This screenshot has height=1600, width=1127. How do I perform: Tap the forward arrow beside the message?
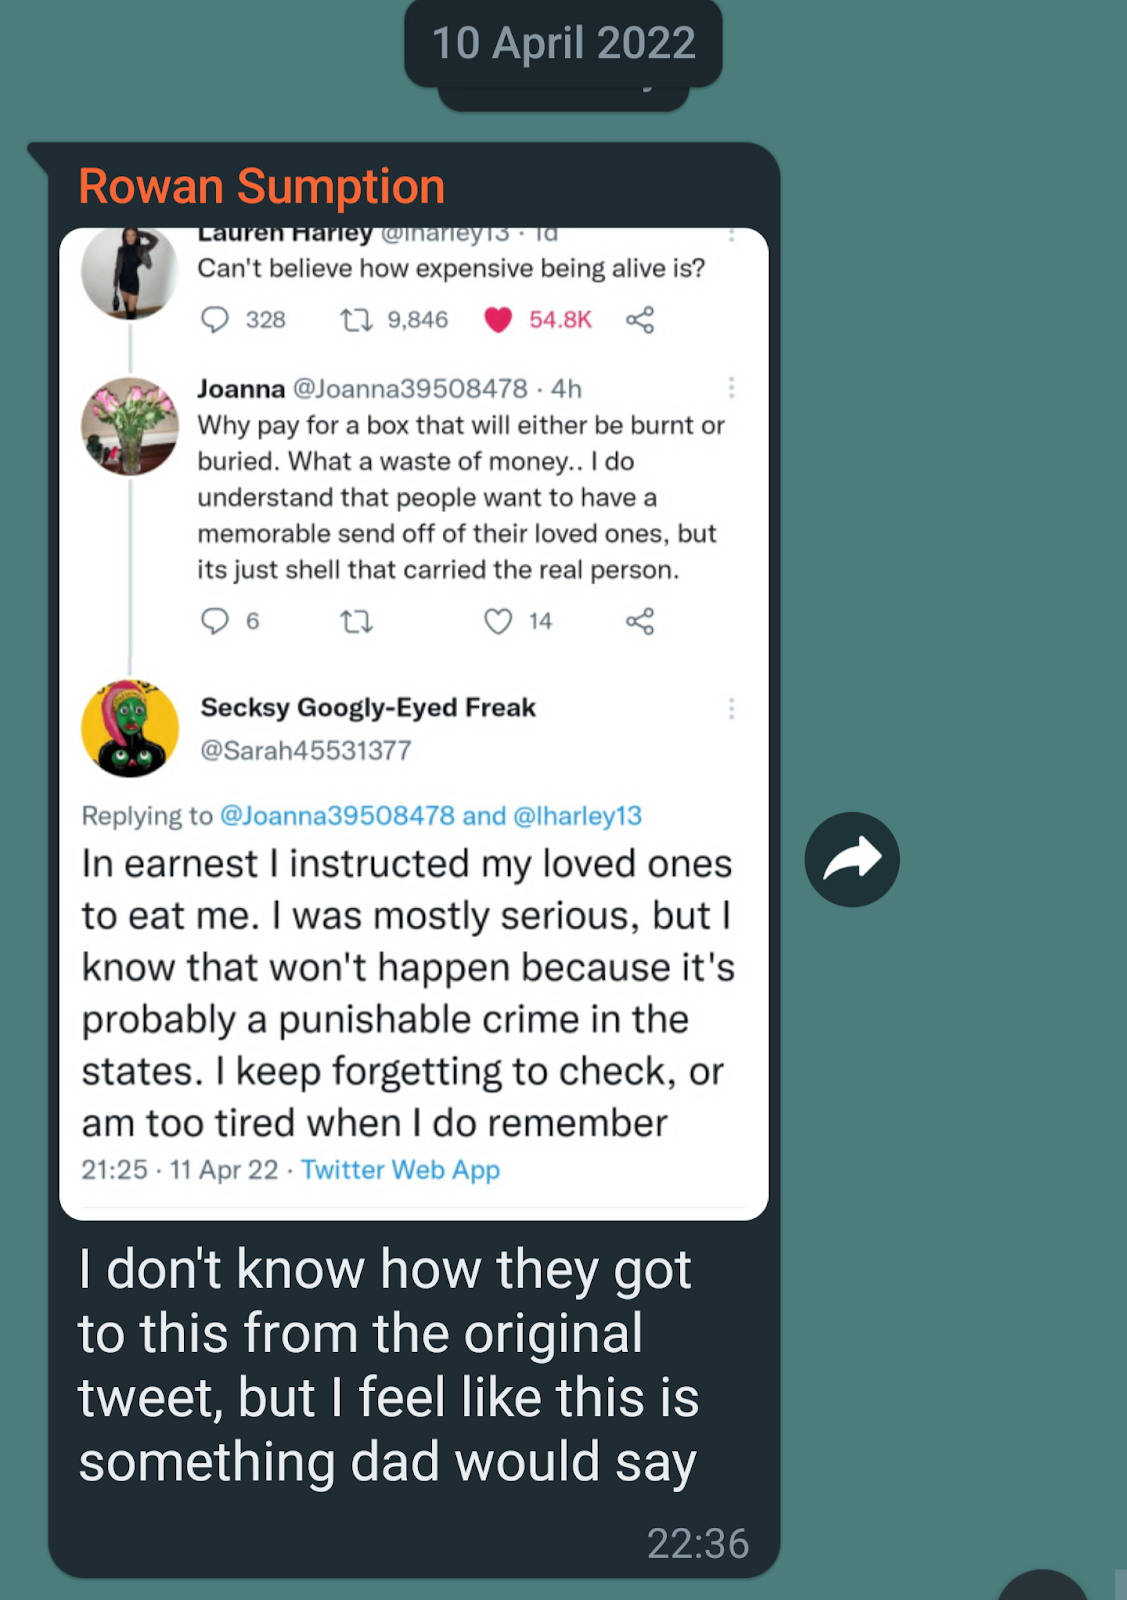(852, 859)
